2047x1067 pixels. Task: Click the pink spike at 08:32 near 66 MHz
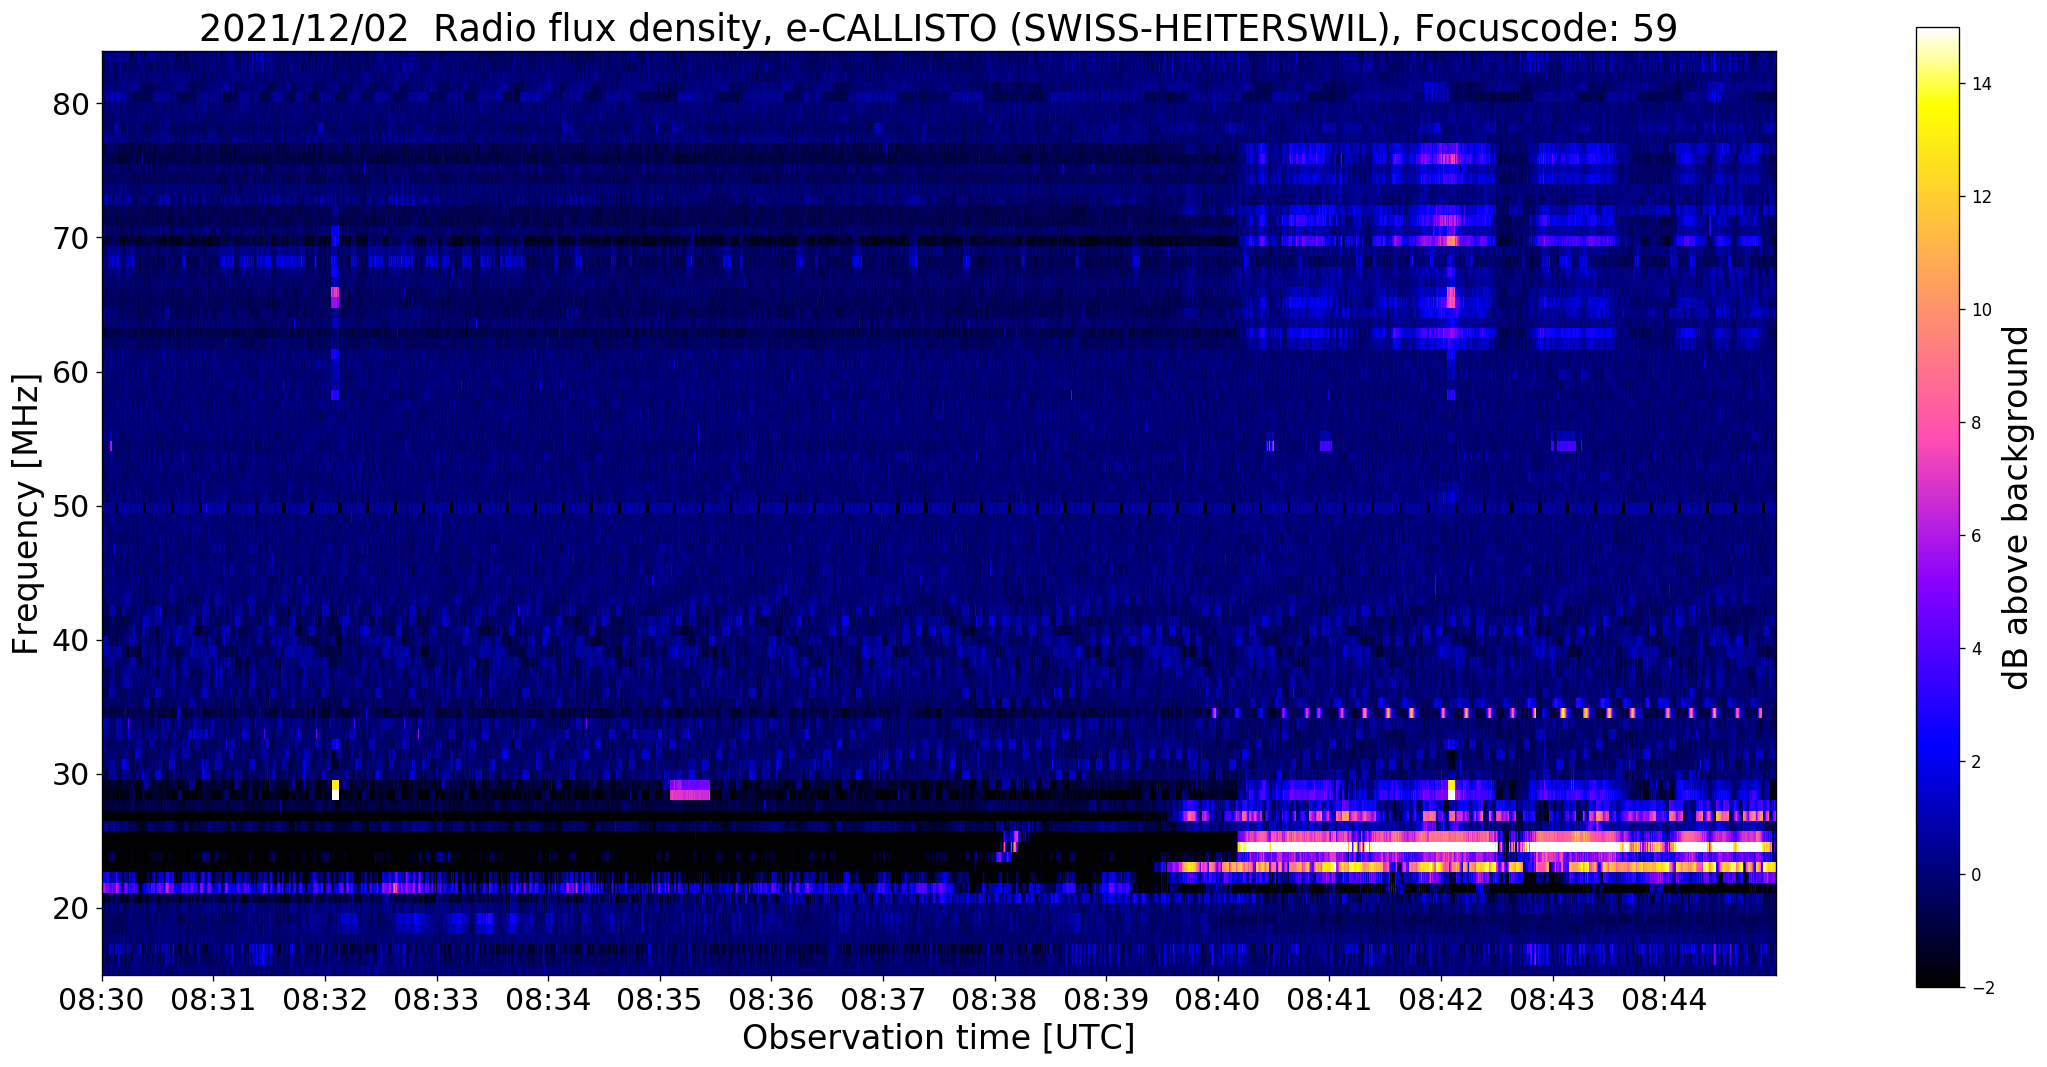(x=335, y=297)
